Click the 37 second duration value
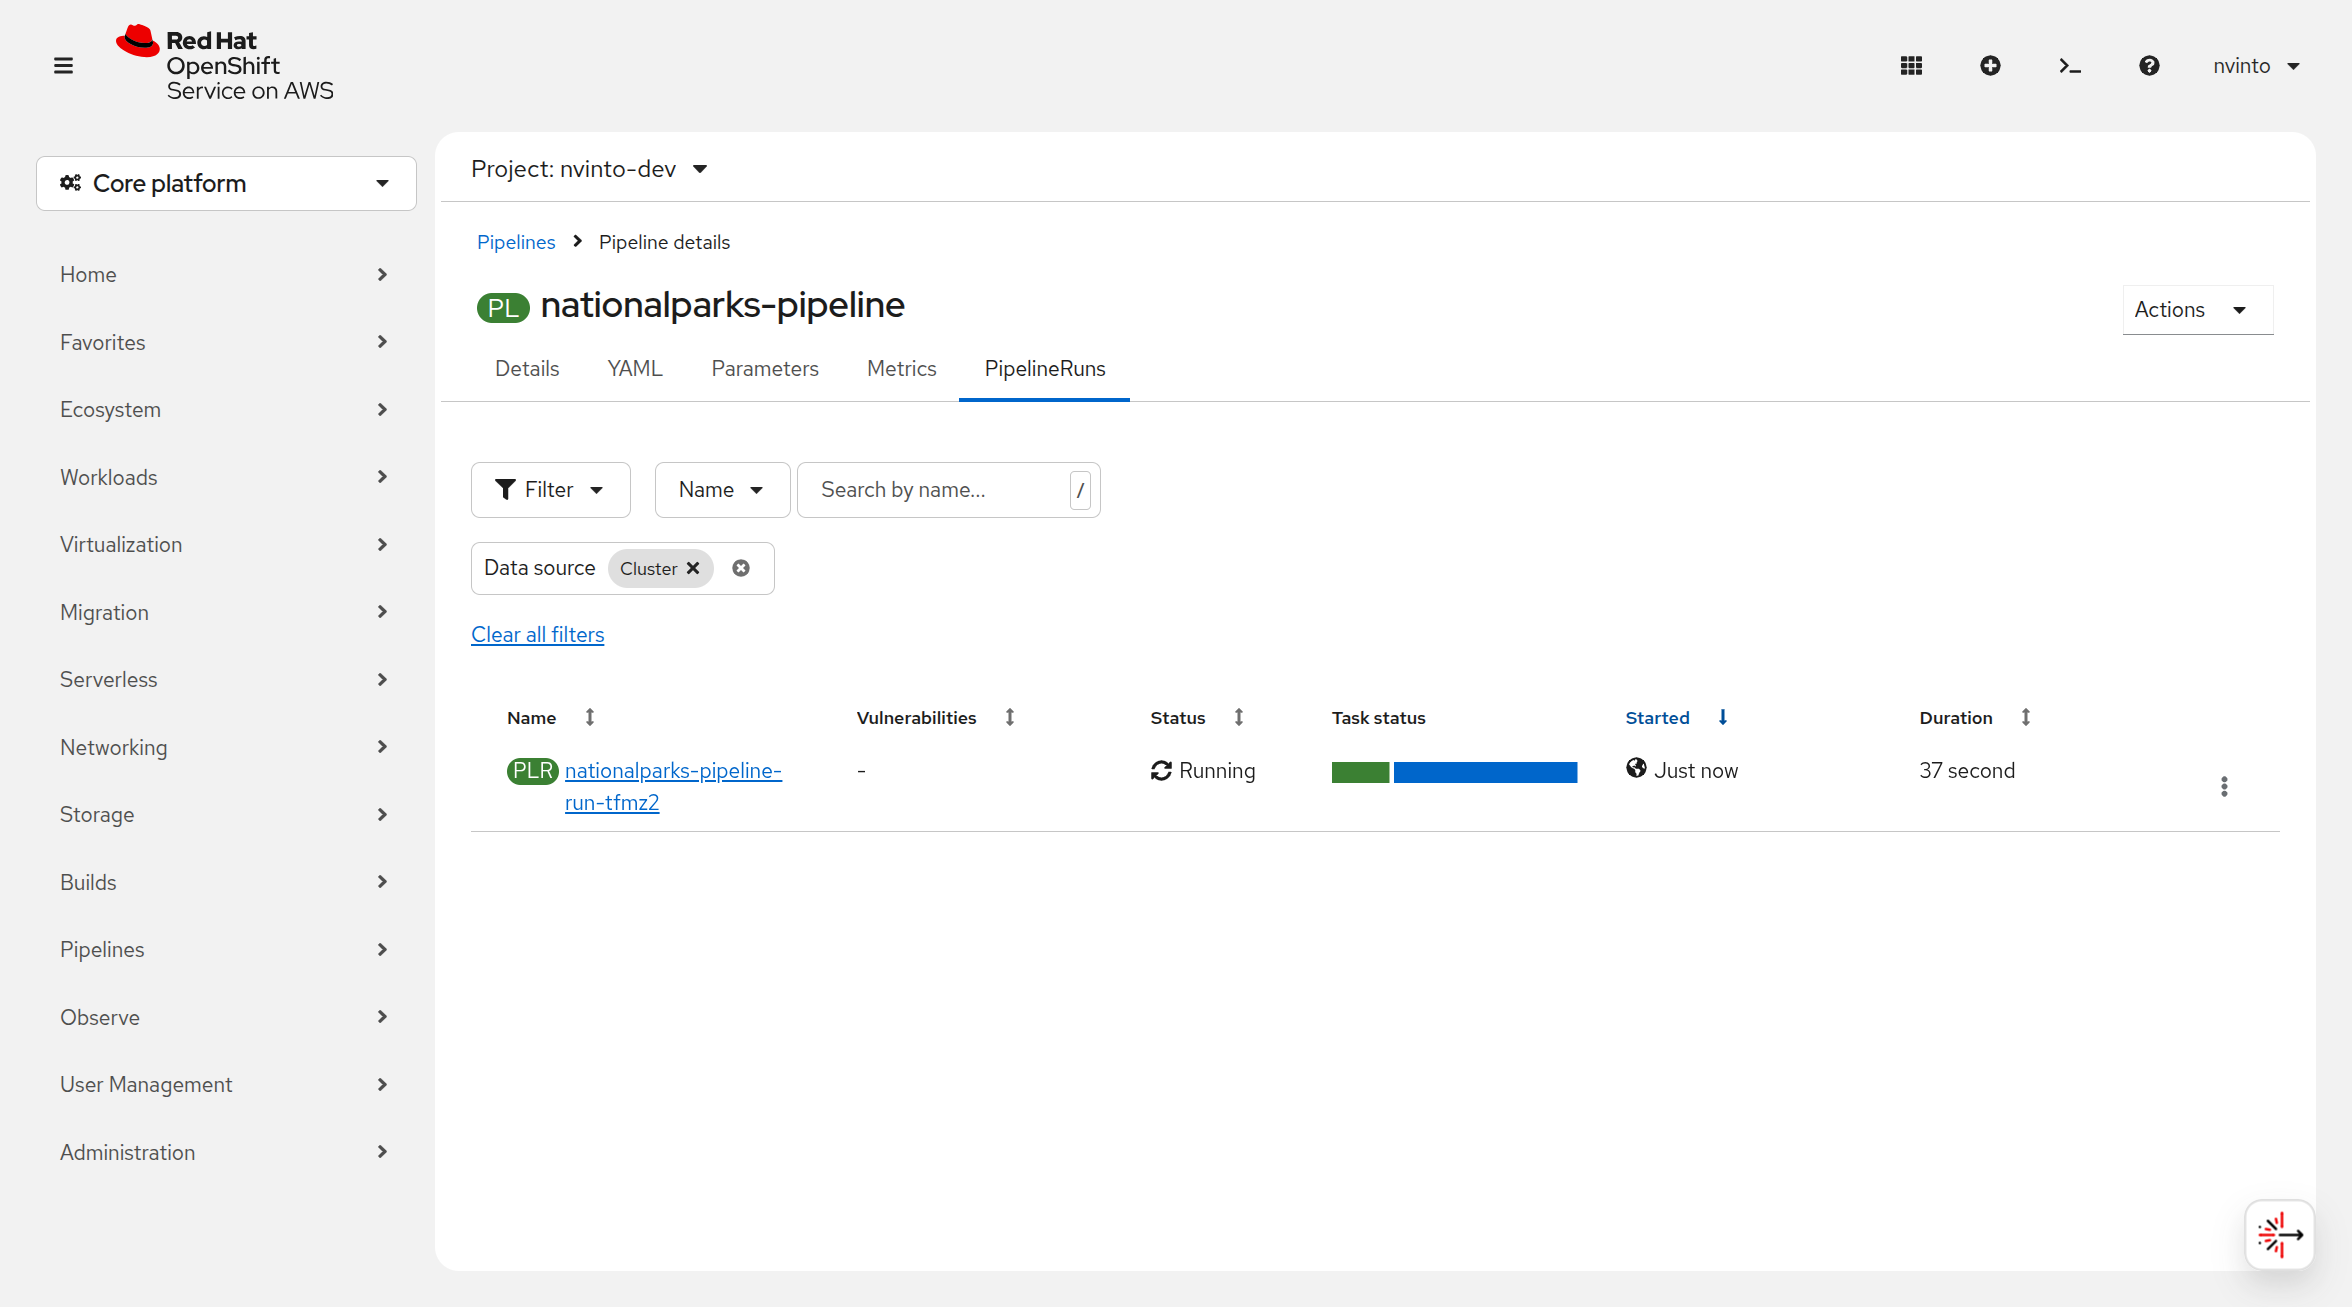 (x=1967, y=771)
